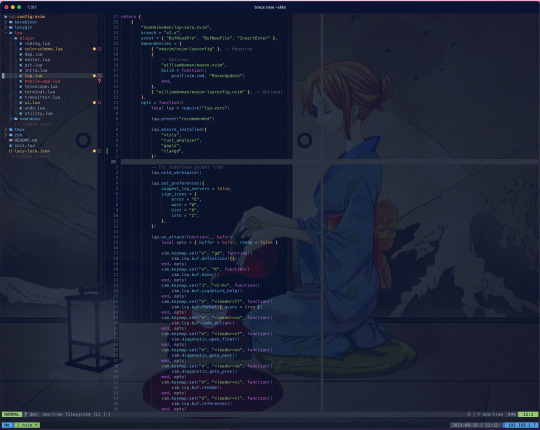Click the lua file icon beside undo.lua
The image size is (540, 430).
click(x=21, y=108)
